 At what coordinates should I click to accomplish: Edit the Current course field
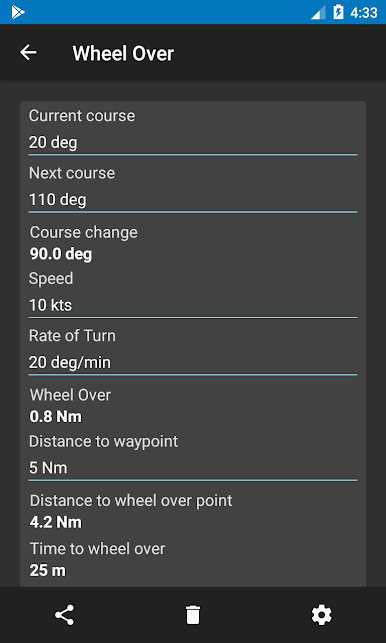pyautogui.click(x=193, y=143)
